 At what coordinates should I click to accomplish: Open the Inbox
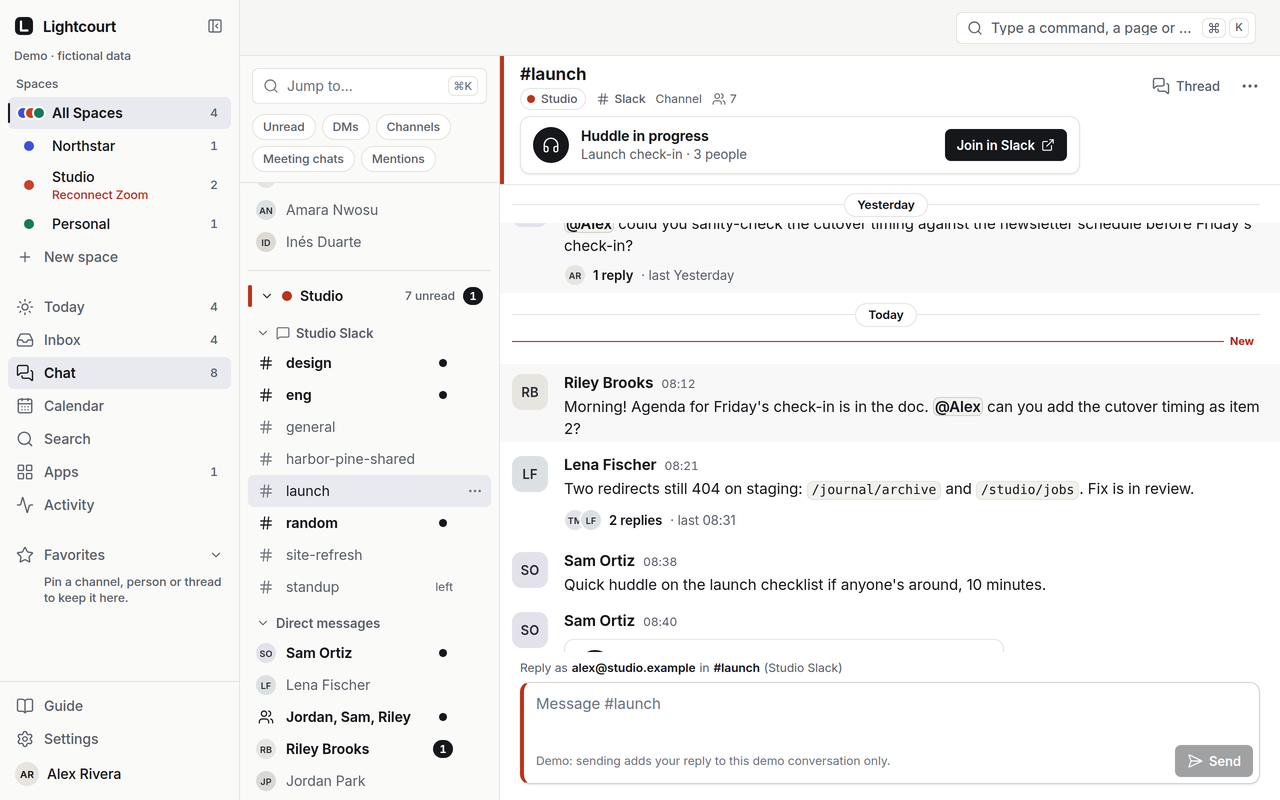coord(119,340)
